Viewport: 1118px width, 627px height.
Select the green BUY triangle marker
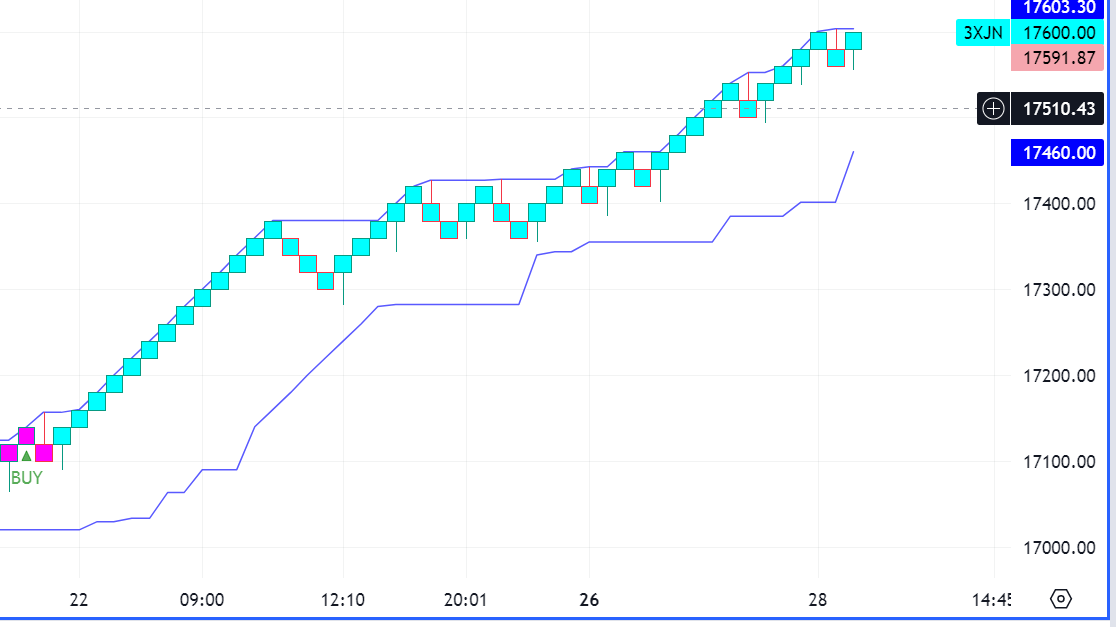point(25,458)
